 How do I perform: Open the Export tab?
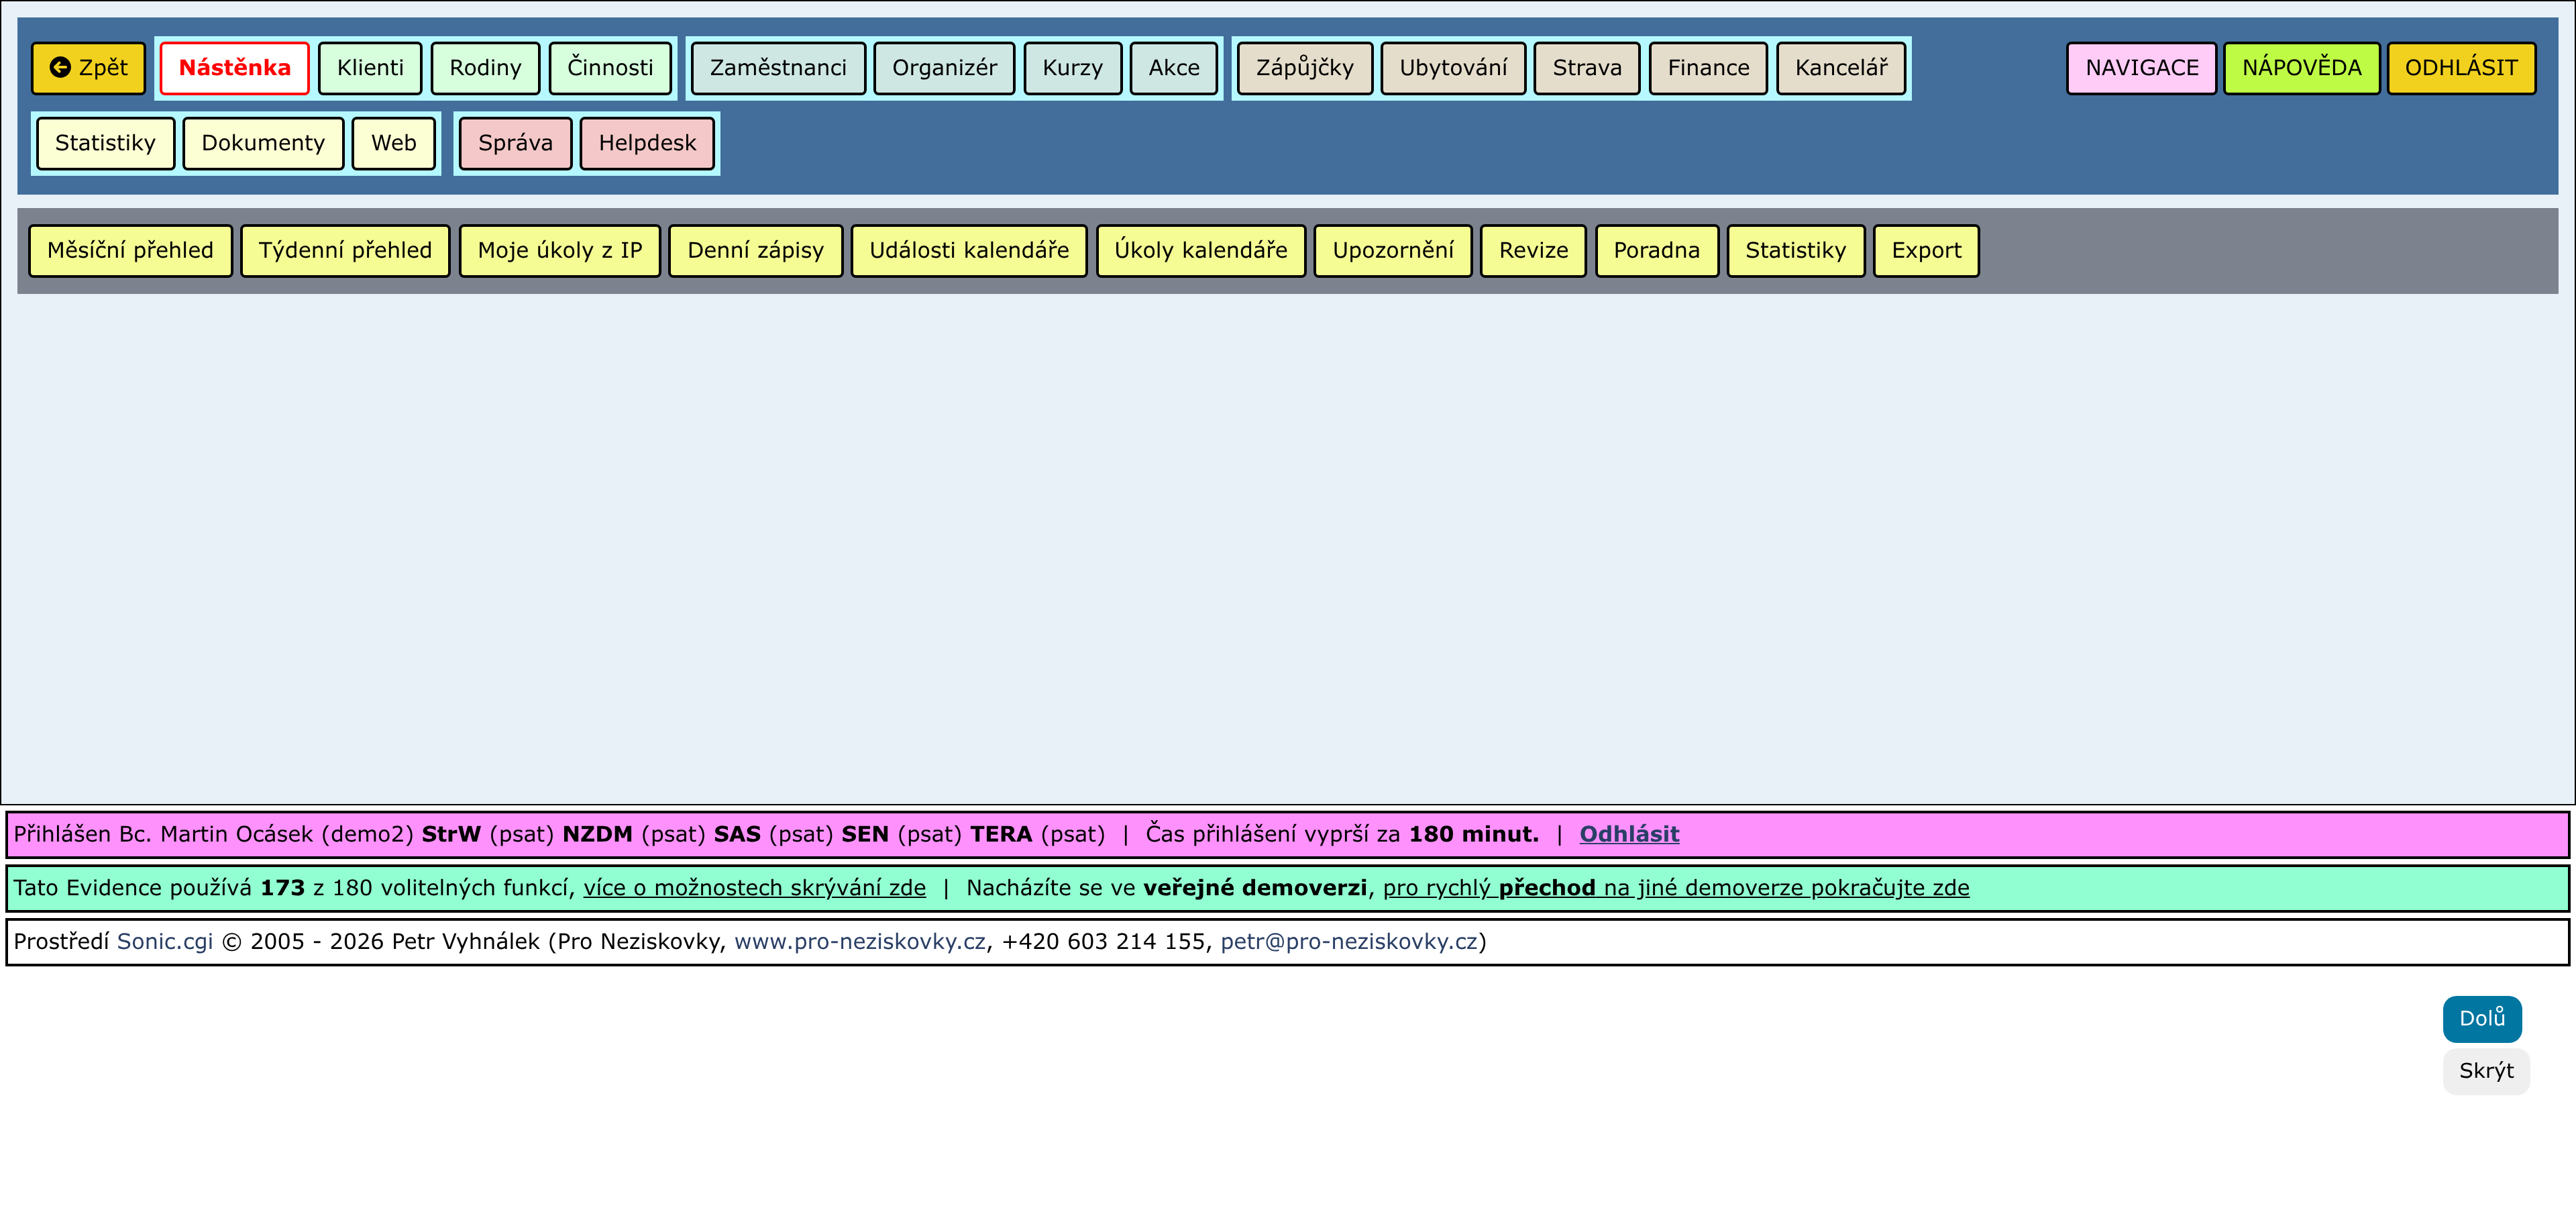(1925, 250)
